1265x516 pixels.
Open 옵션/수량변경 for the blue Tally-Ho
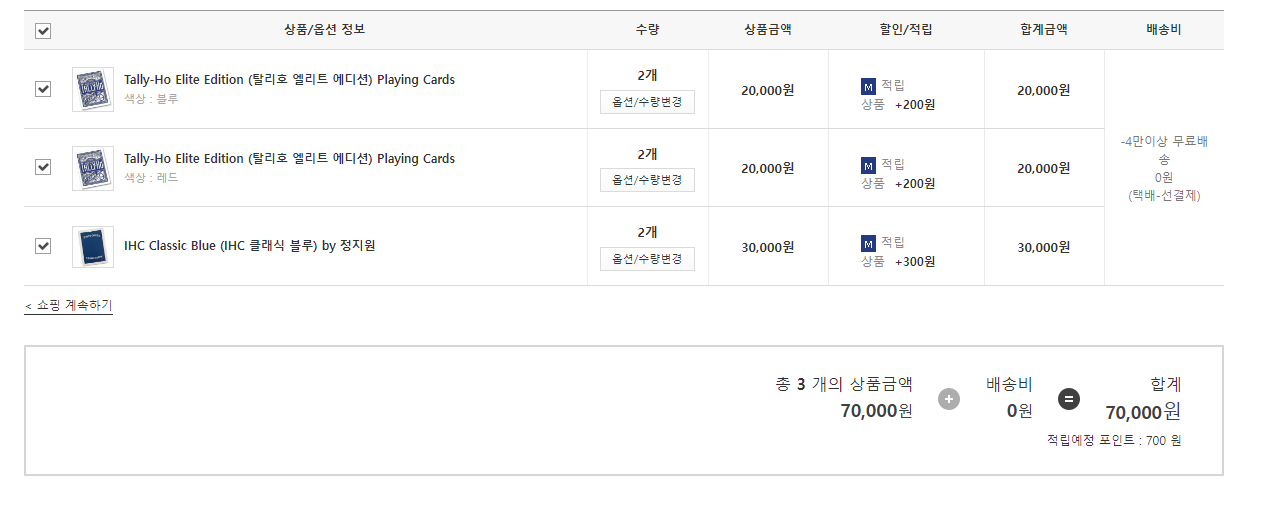(x=647, y=102)
